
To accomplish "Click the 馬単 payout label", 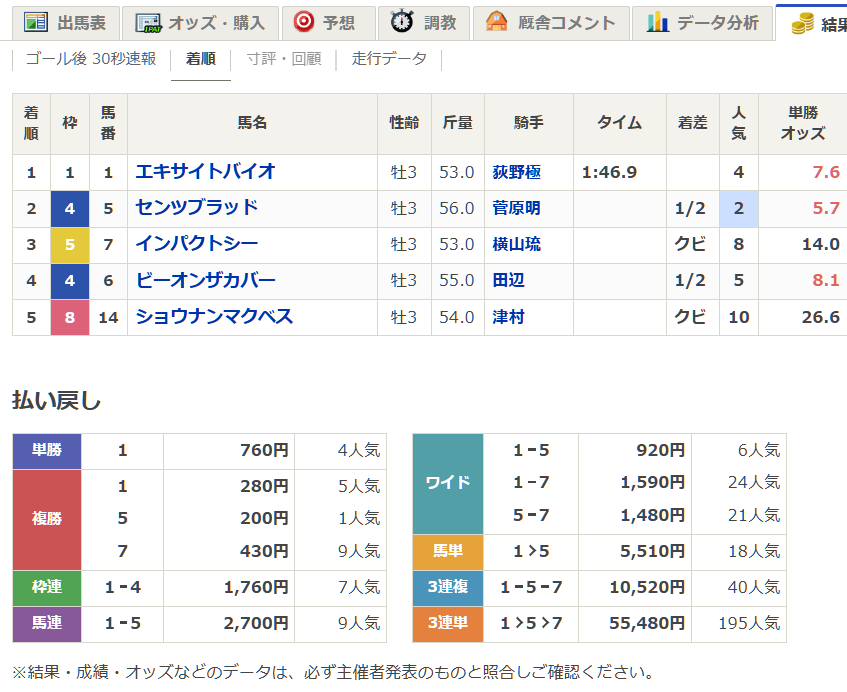I will (448, 552).
